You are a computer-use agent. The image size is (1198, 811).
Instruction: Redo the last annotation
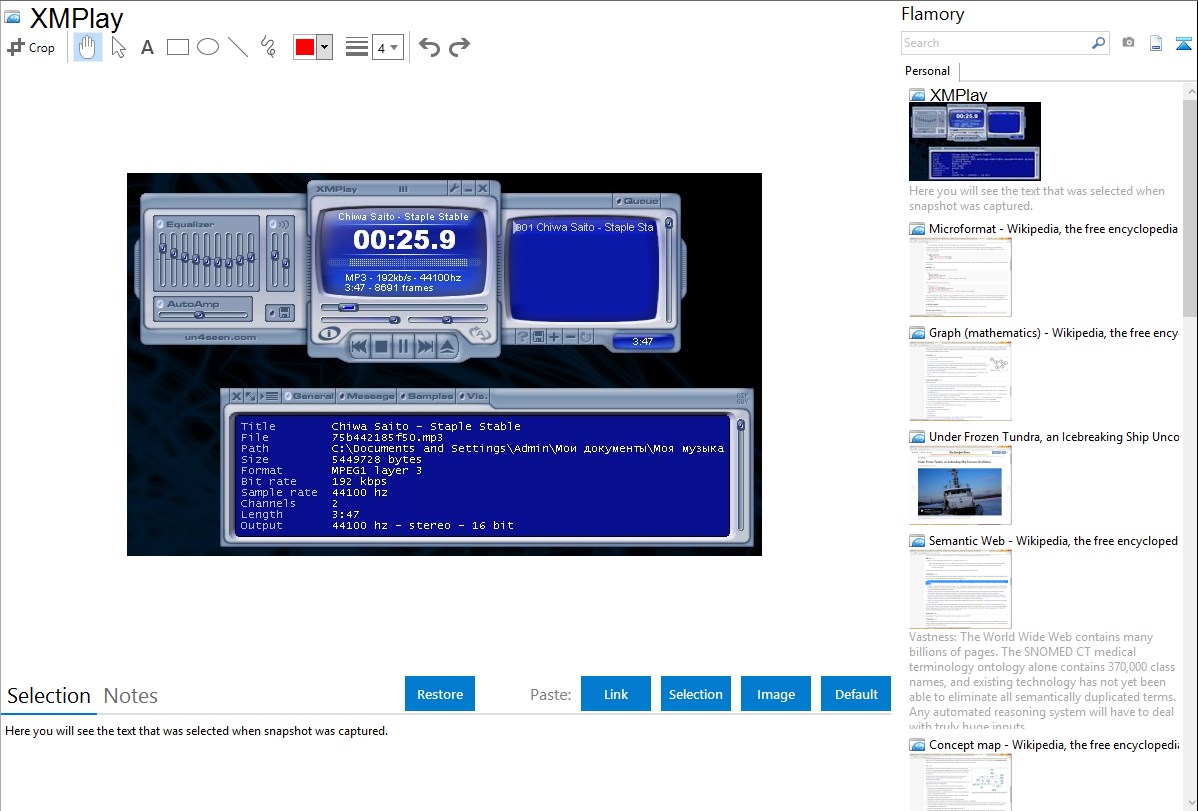pos(459,47)
